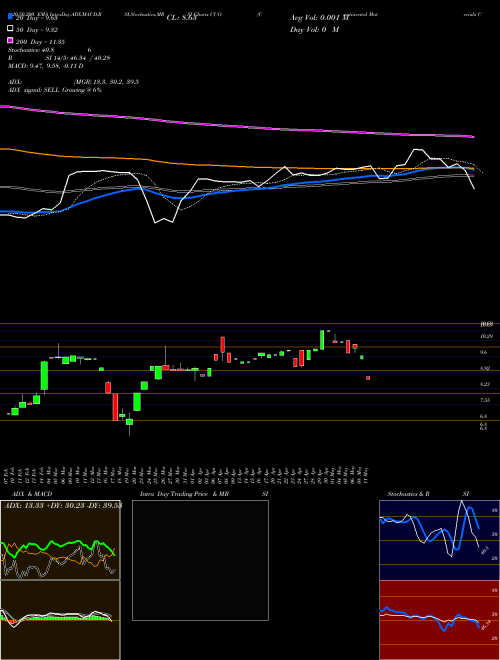This screenshot has height=660, width=500.
Task: Click the magenta 200-day moving average line
Action: pos(236,125)
